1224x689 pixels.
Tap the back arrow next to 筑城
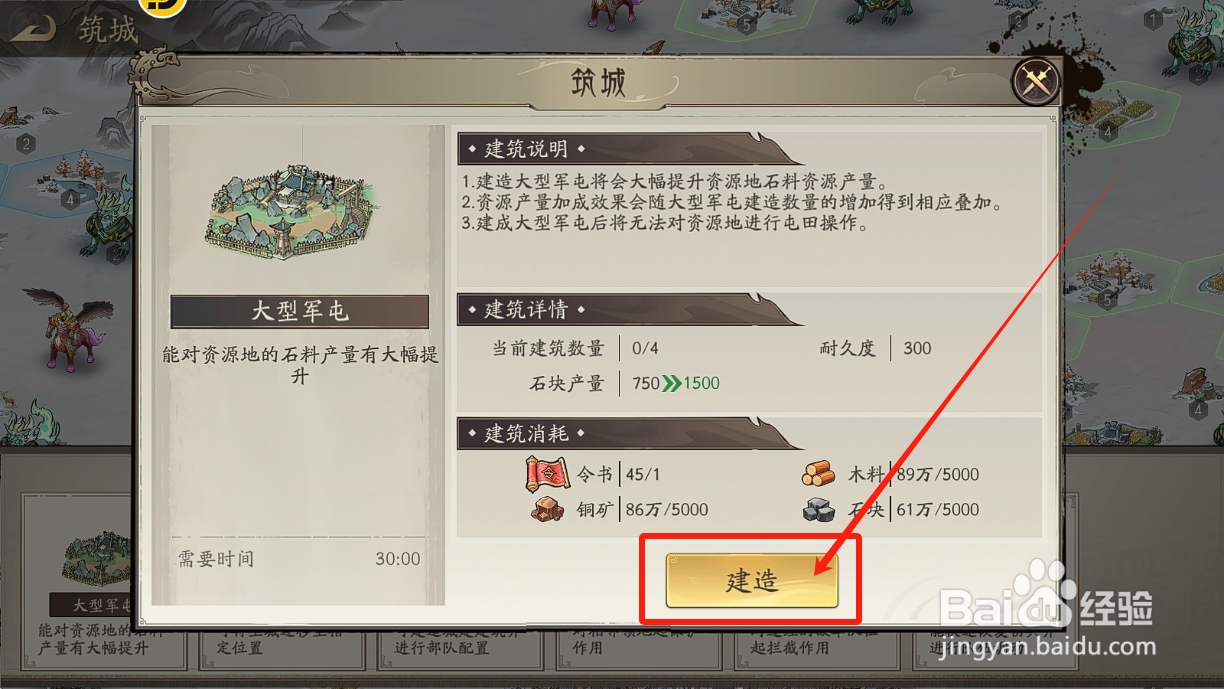coord(32,29)
